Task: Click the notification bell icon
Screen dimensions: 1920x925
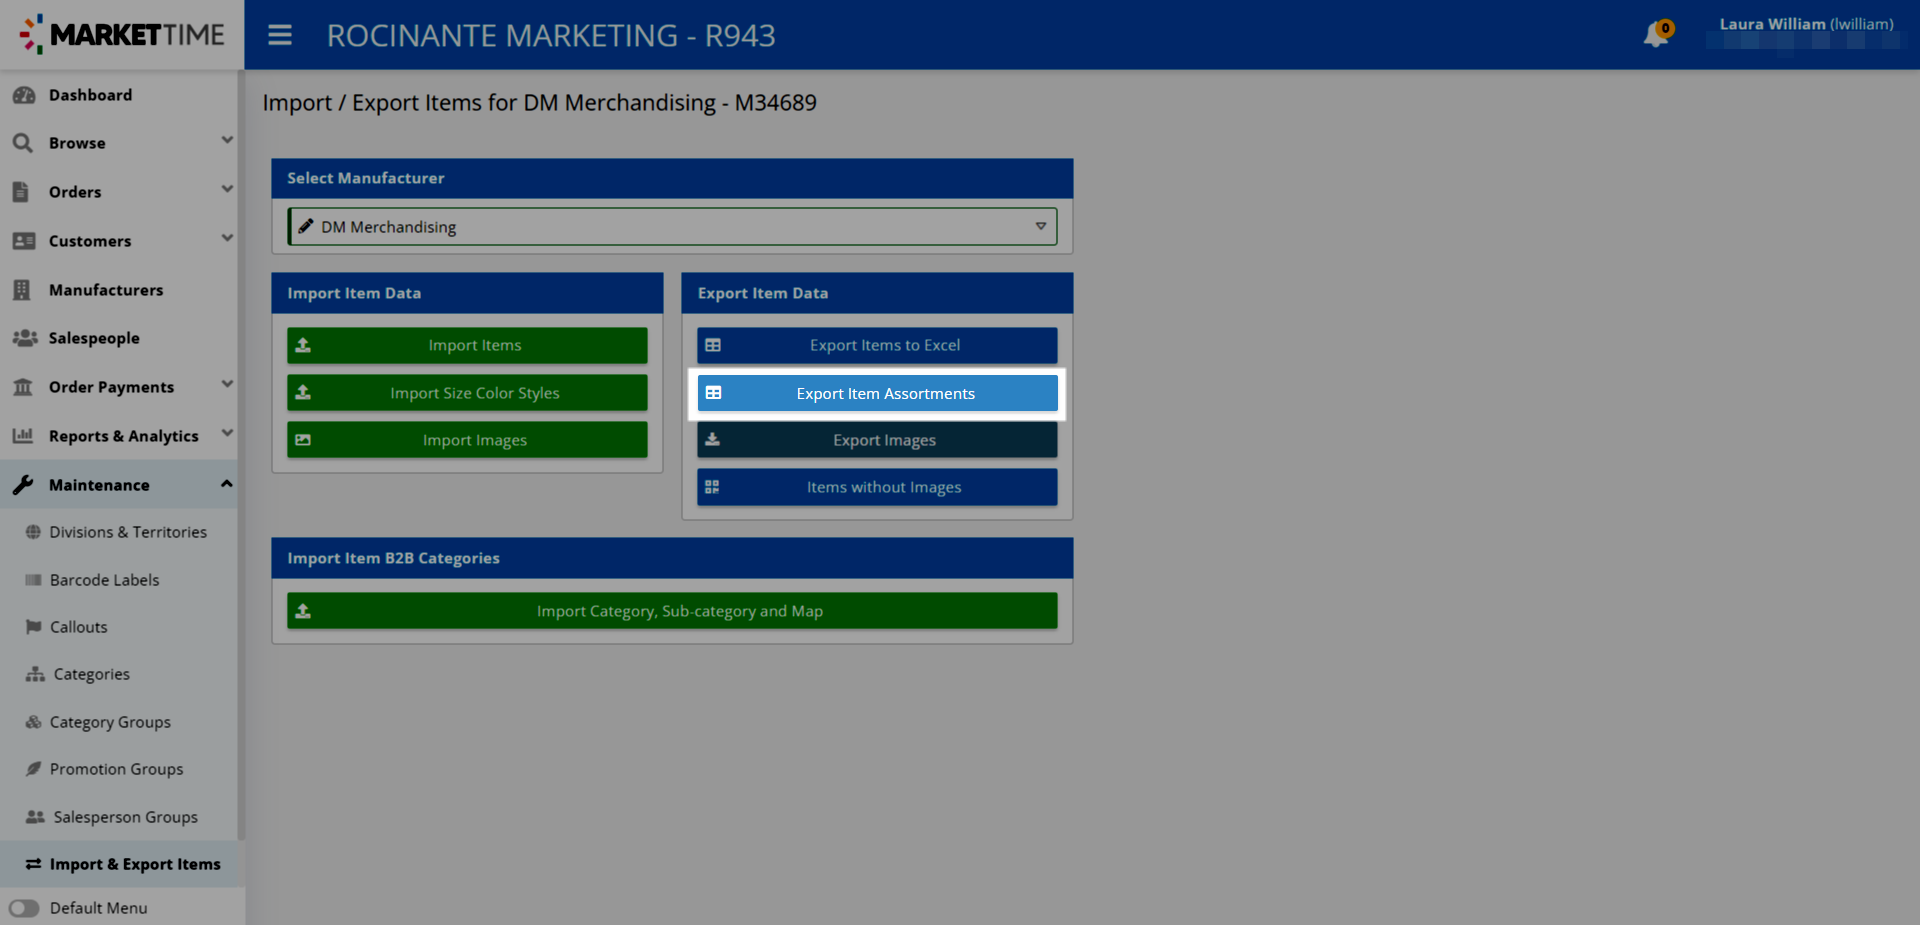Action: click(x=1656, y=35)
